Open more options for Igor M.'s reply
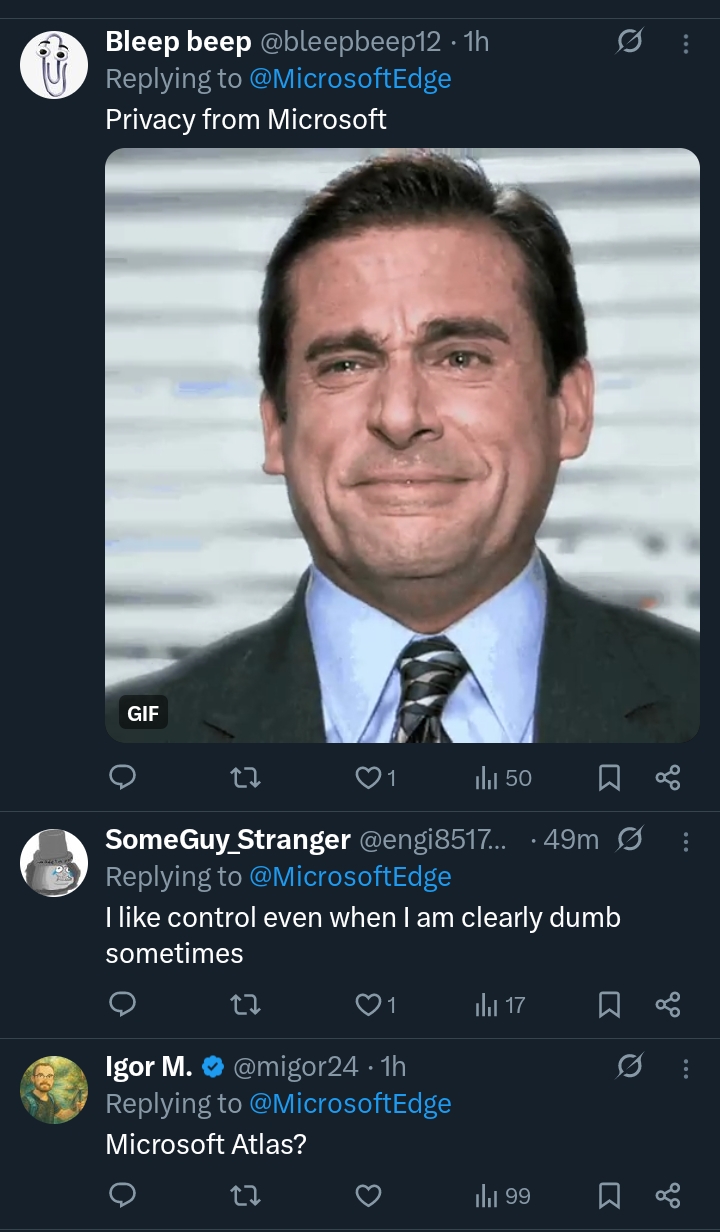720x1232 pixels. click(684, 1069)
